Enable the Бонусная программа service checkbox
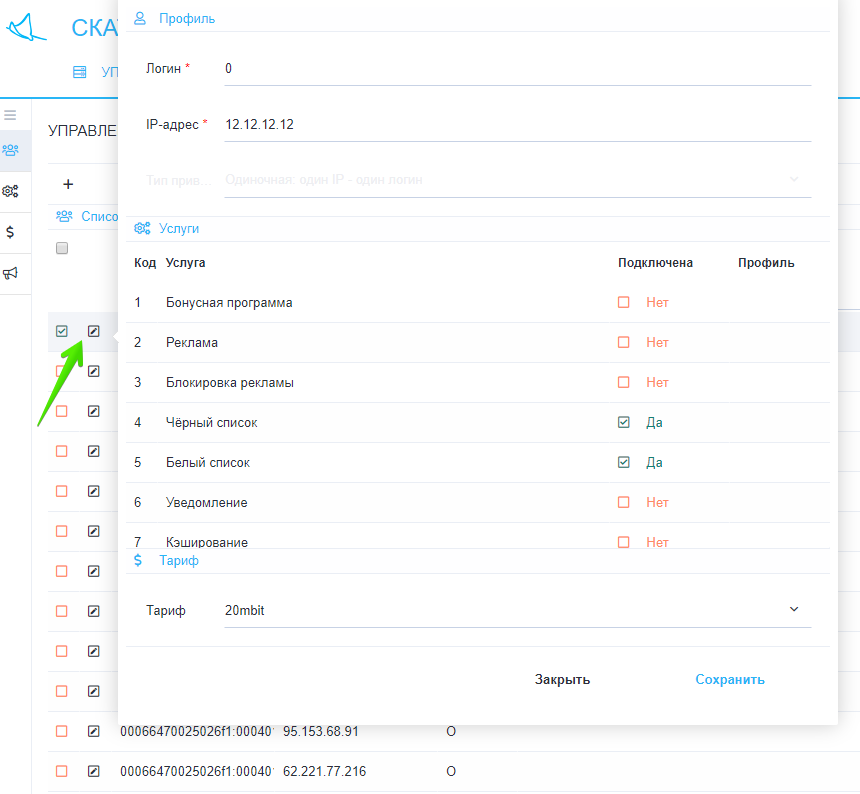This screenshot has width=860, height=794. (624, 302)
